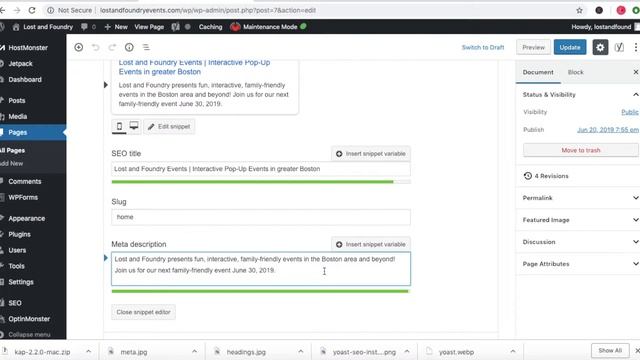
Task: Click the Jun 20, 2019 publish date link
Action: [608, 130]
